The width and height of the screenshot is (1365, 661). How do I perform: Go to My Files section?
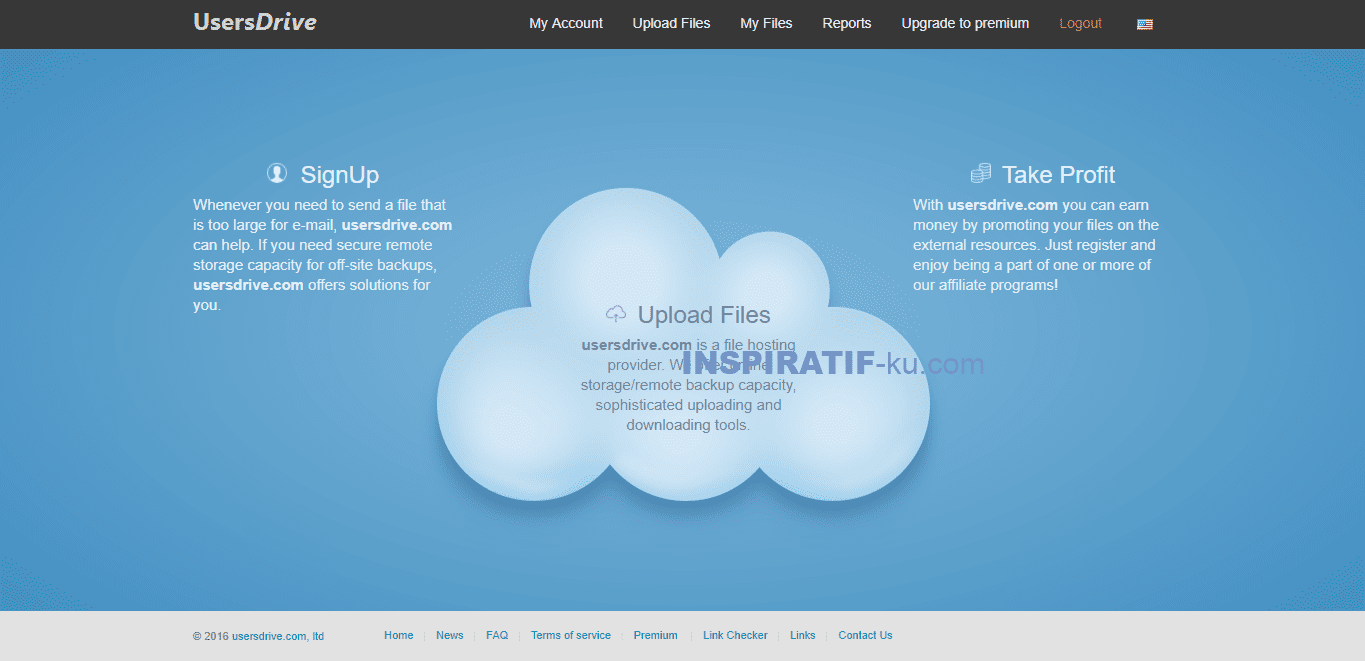pos(766,23)
